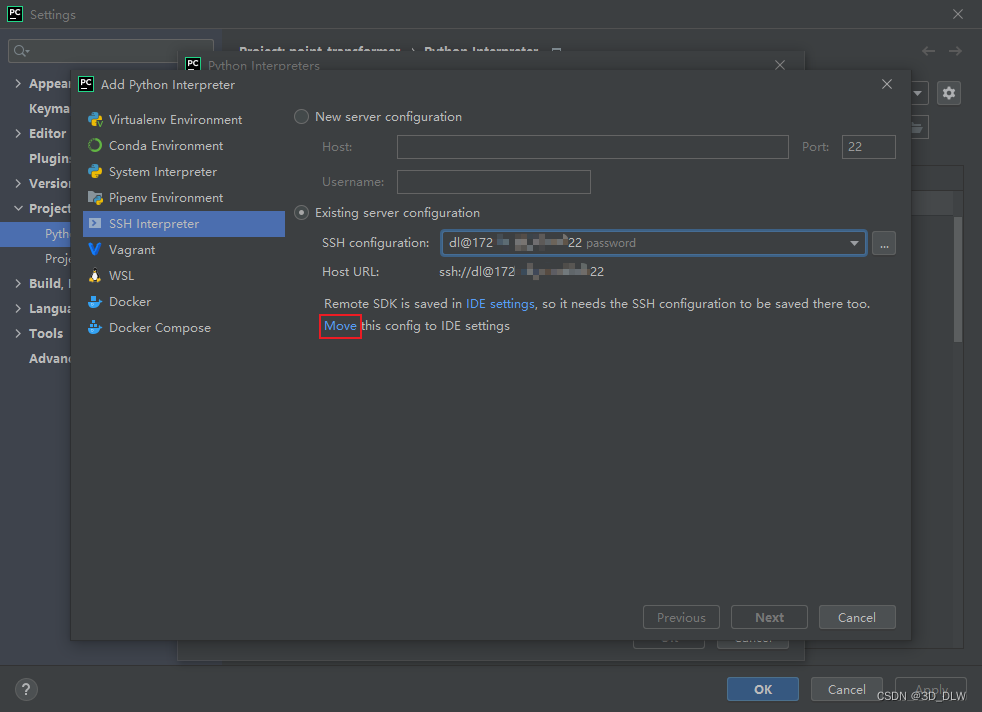
Task: Choose Conda Environment option
Action: coord(183,145)
